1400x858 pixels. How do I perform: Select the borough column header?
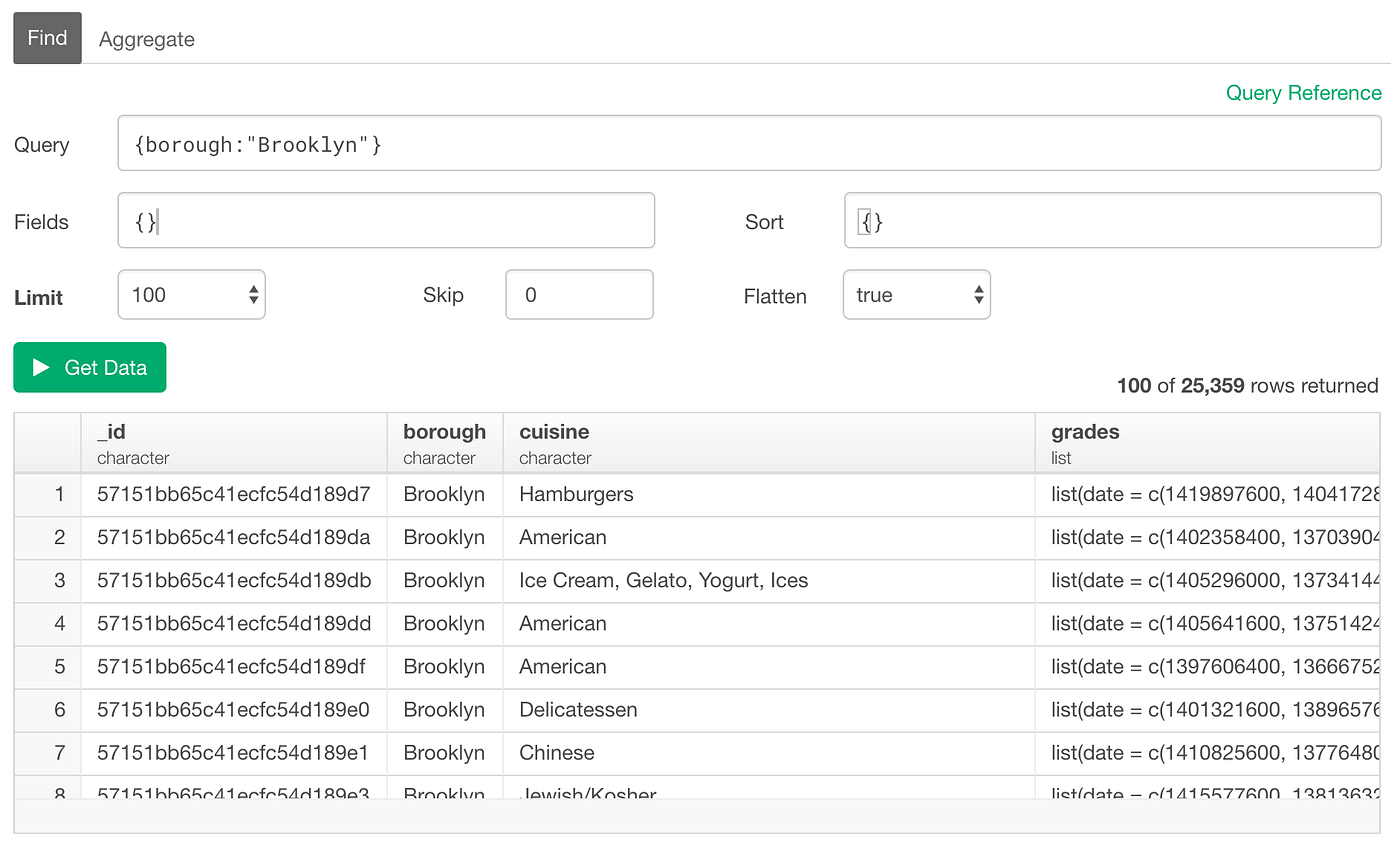(x=444, y=432)
